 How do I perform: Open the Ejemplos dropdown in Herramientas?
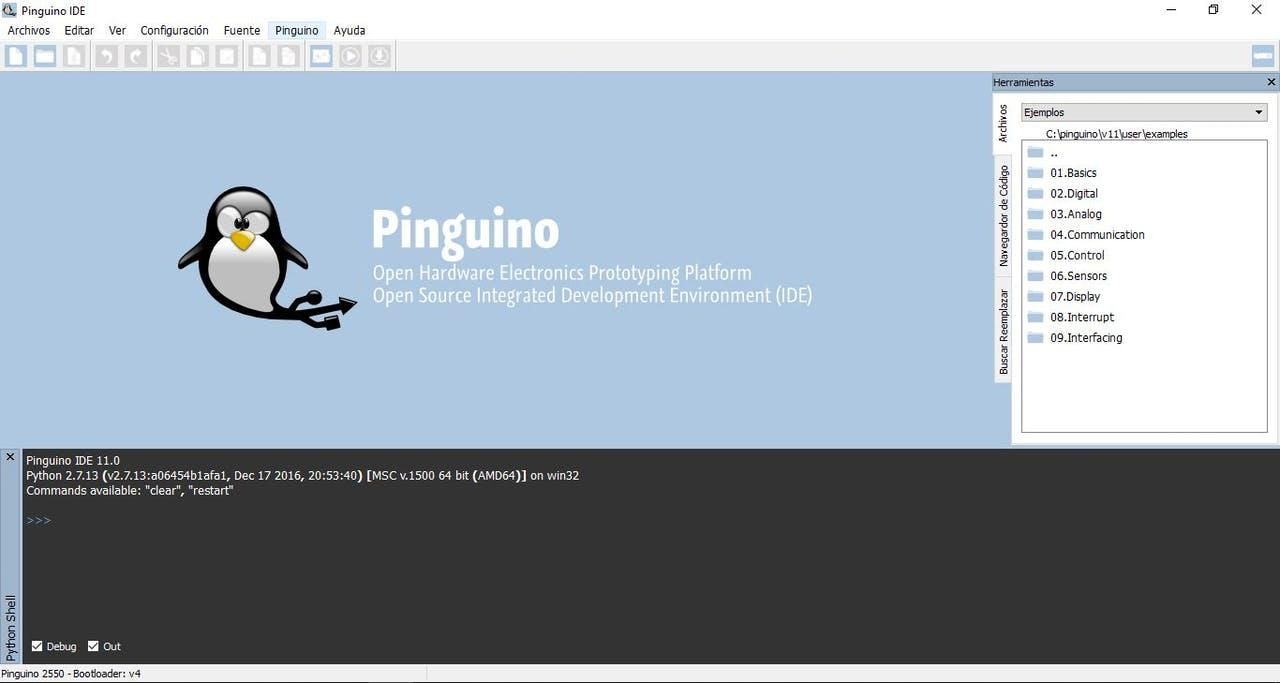[x=1258, y=112]
